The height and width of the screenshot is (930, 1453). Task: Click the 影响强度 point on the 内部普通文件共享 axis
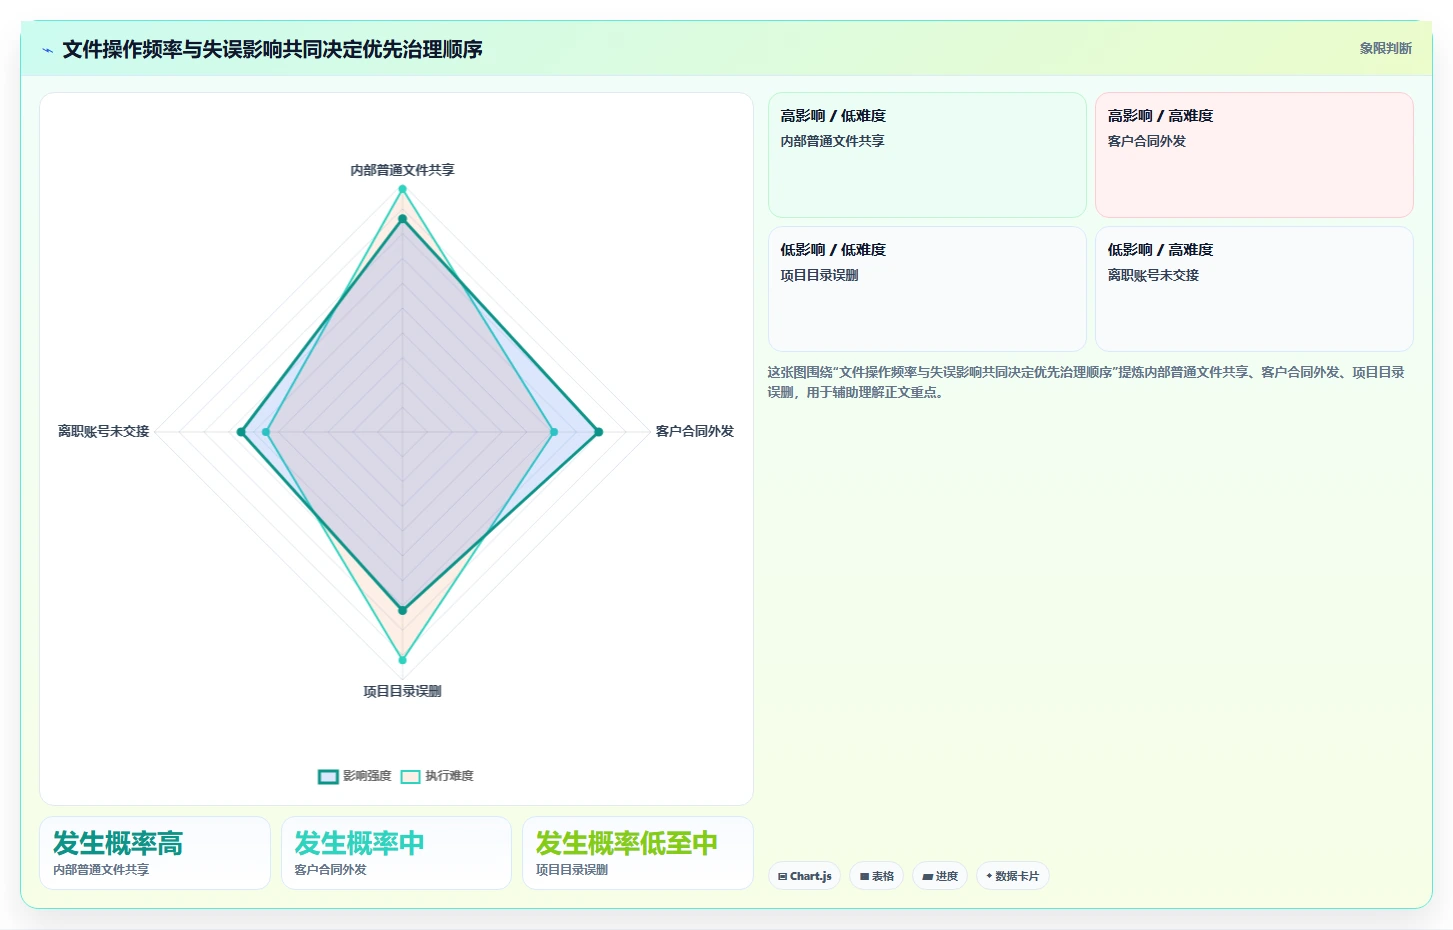403,219
